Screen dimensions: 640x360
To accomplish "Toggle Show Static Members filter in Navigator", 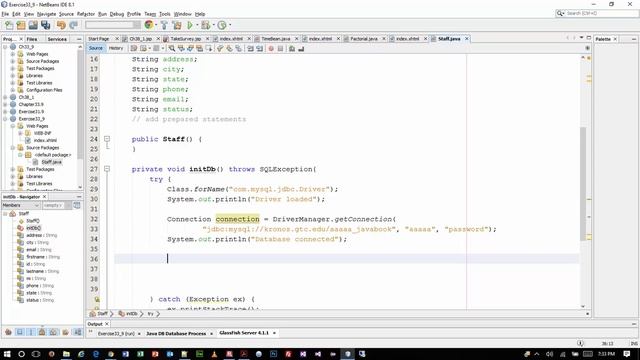I will tap(31, 332).
